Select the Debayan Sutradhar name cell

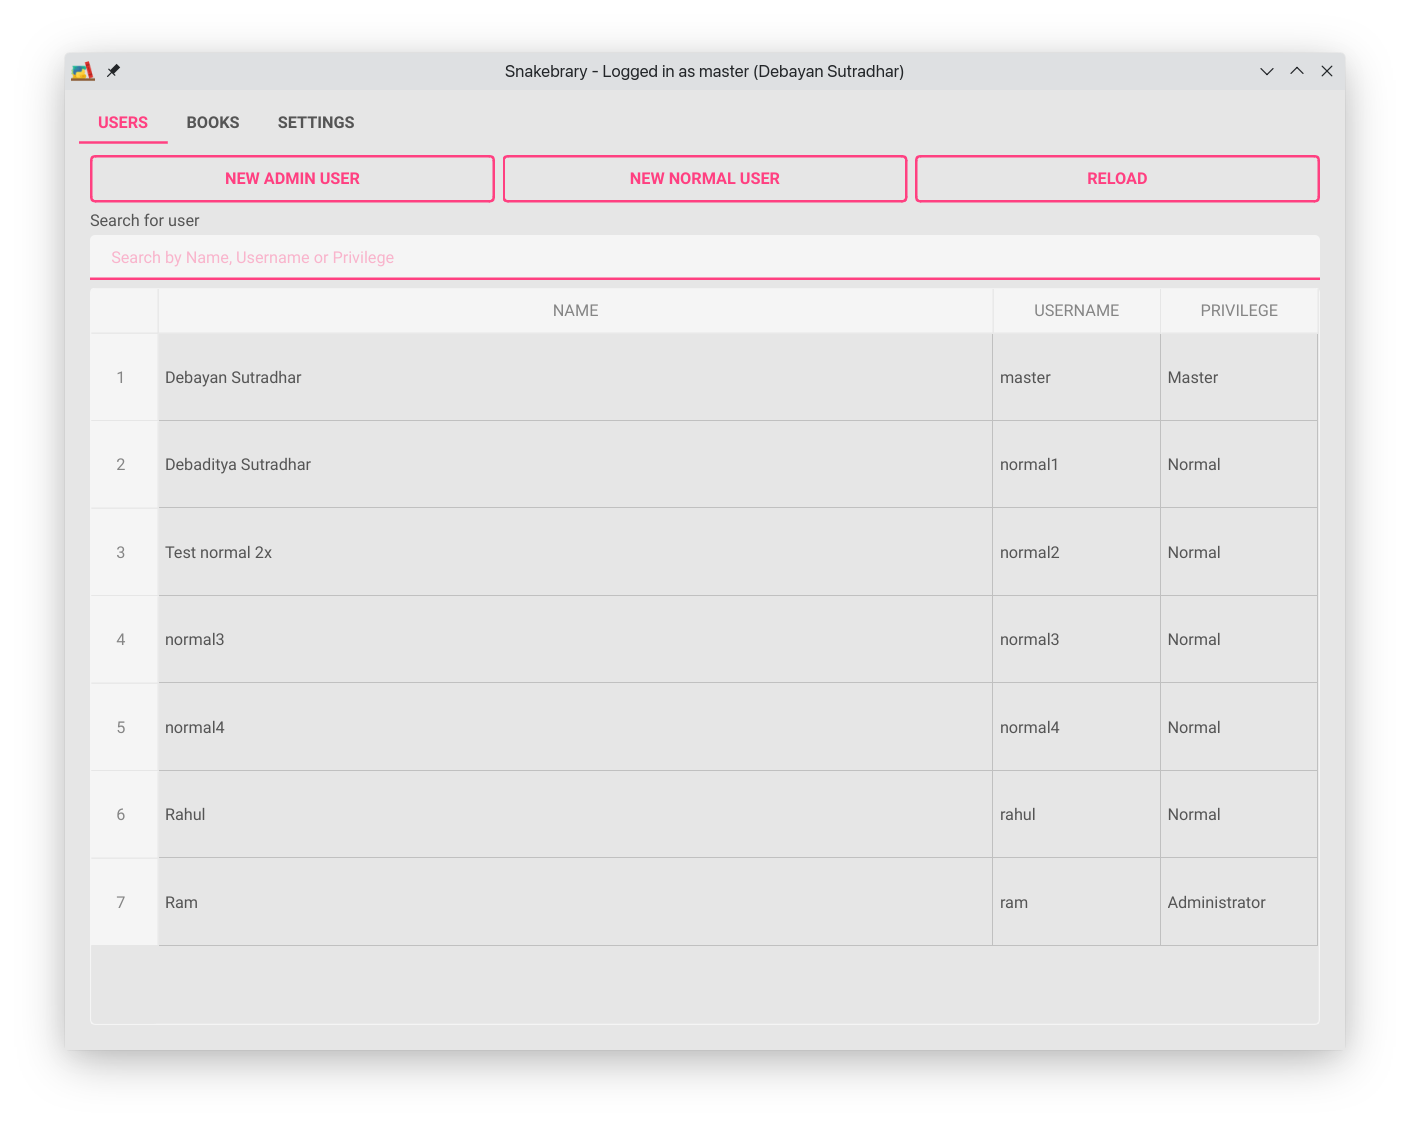575,377
